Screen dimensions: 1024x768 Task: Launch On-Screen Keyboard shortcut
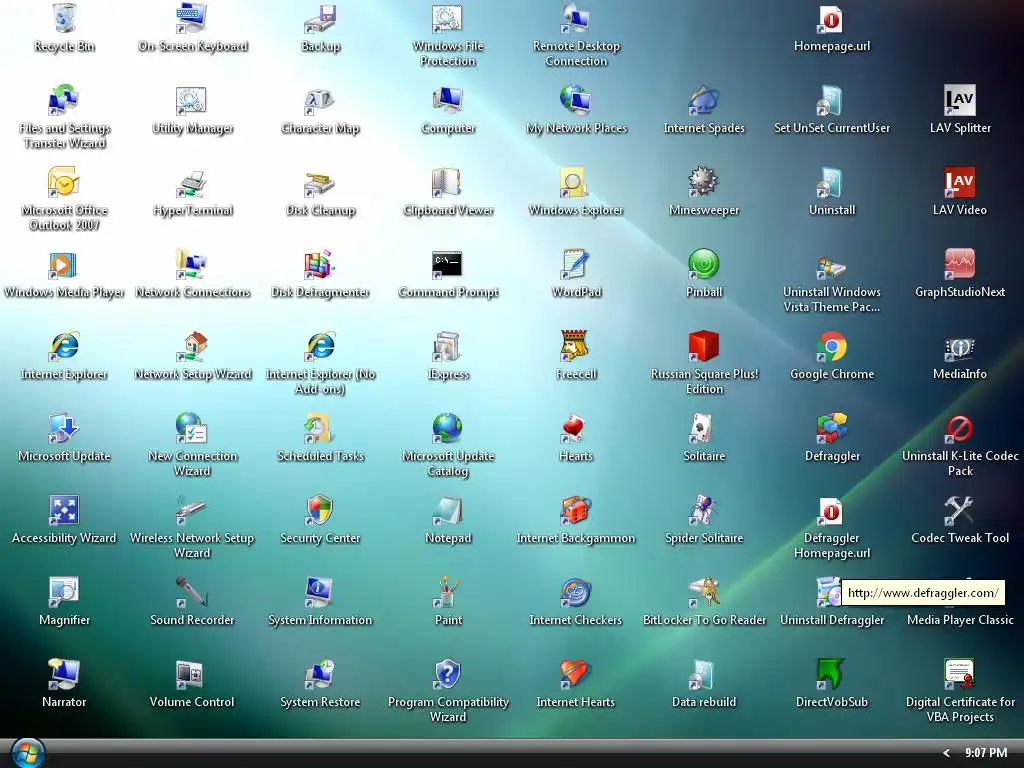point(192,18)
